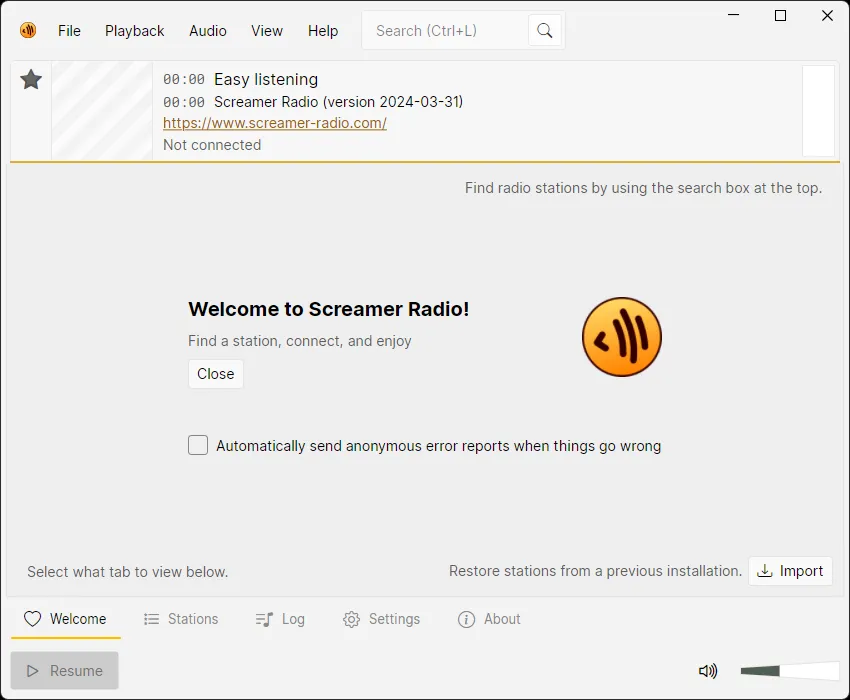The width and height of the screenshot is (850, 700).
Task: Click the station artwork placeholder thumbnail
Action: click(x=102, y=111)
